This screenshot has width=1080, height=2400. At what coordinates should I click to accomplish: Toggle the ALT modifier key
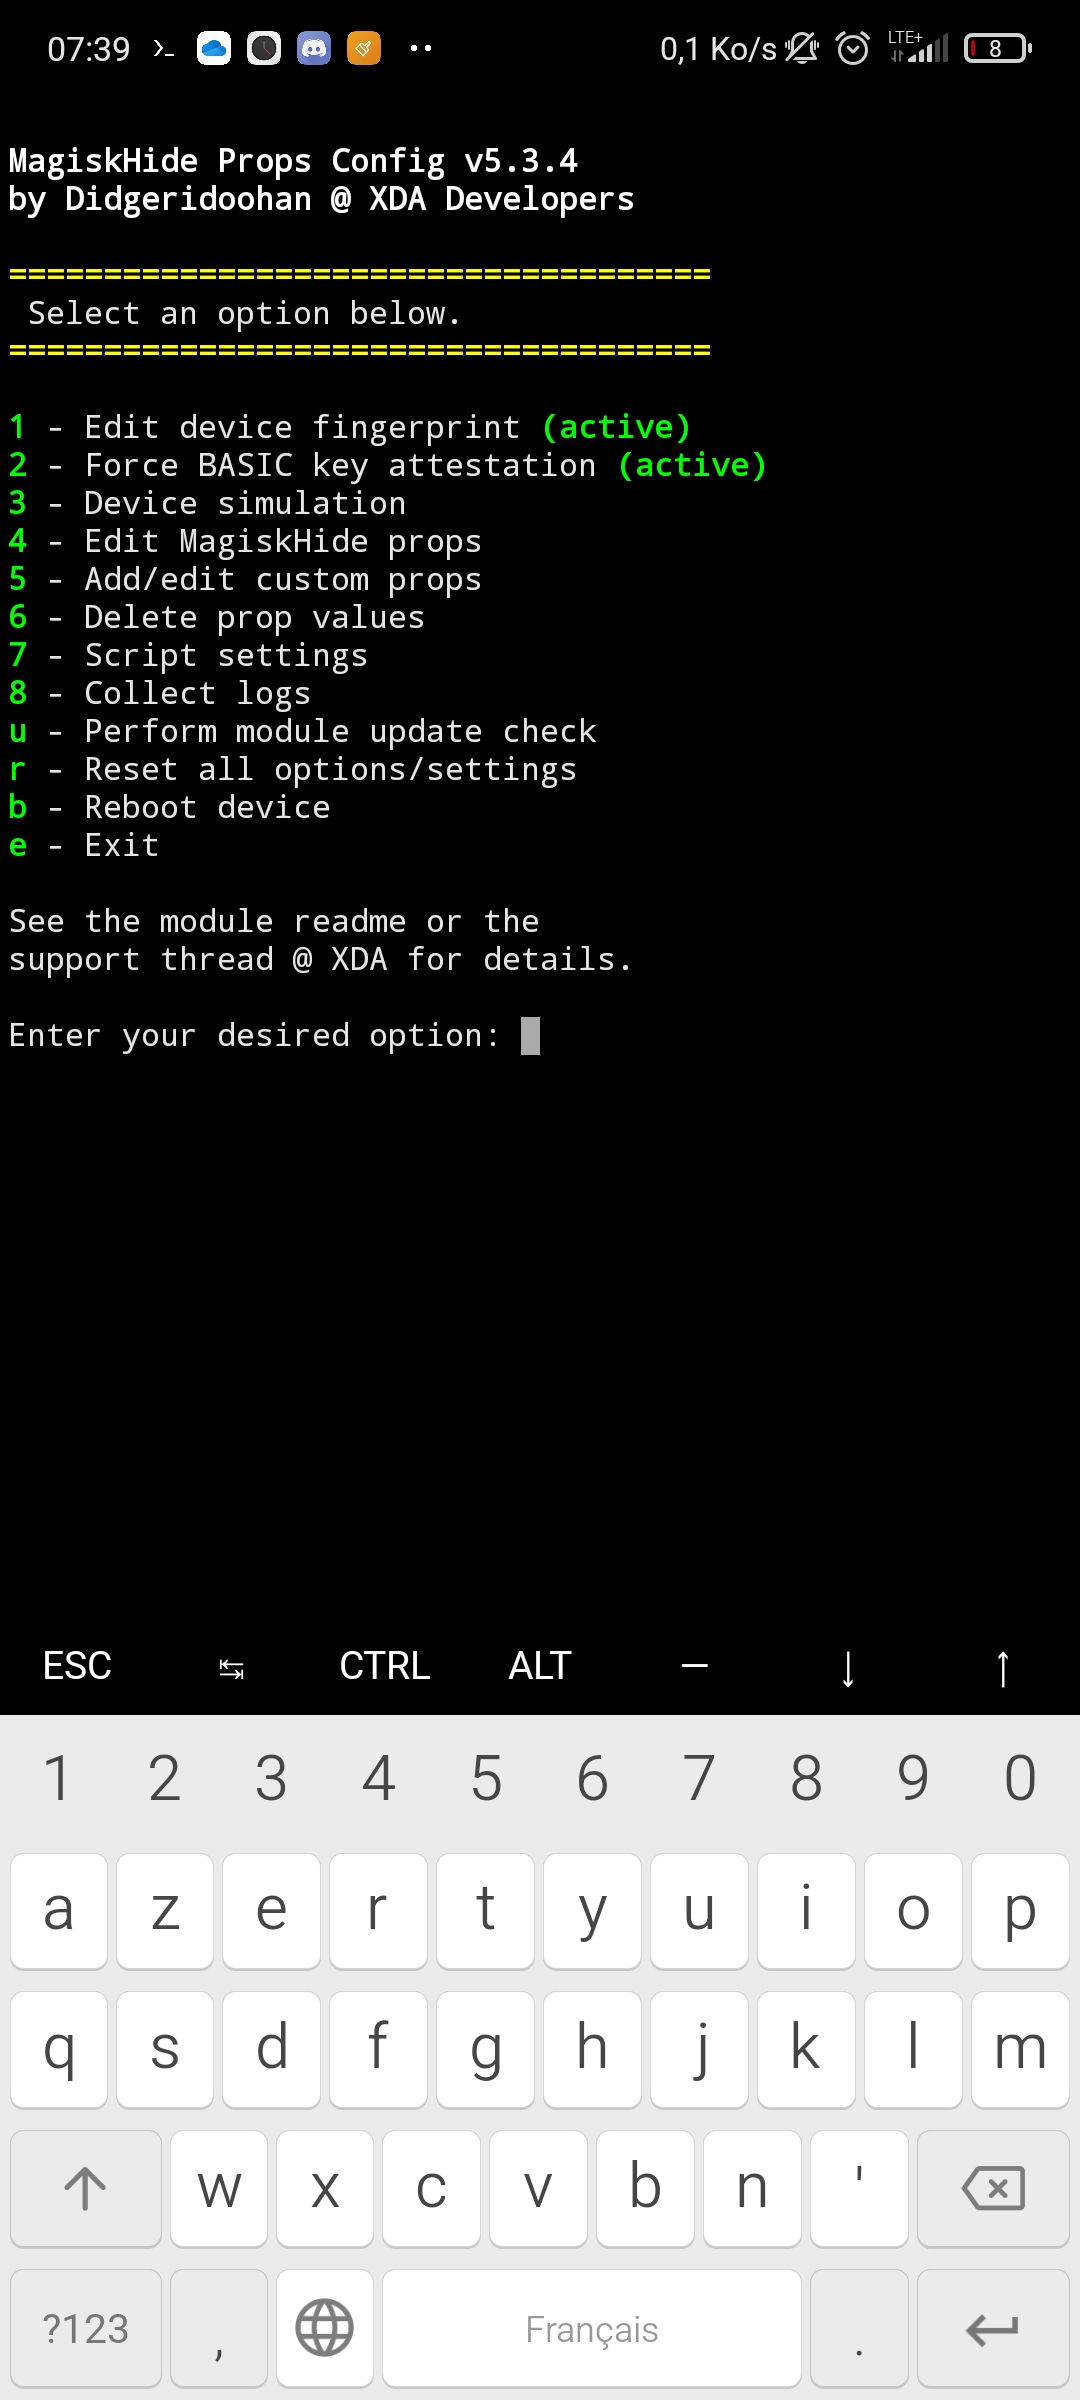(x=540, y=1666)
